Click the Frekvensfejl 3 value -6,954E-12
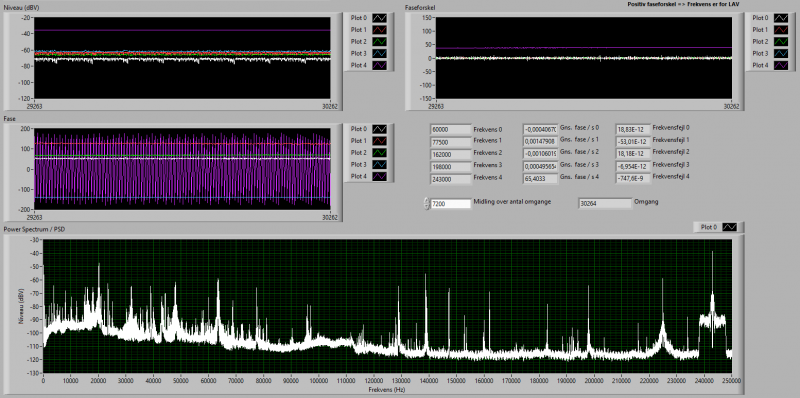Screen dimensions: 800x398 633,166
